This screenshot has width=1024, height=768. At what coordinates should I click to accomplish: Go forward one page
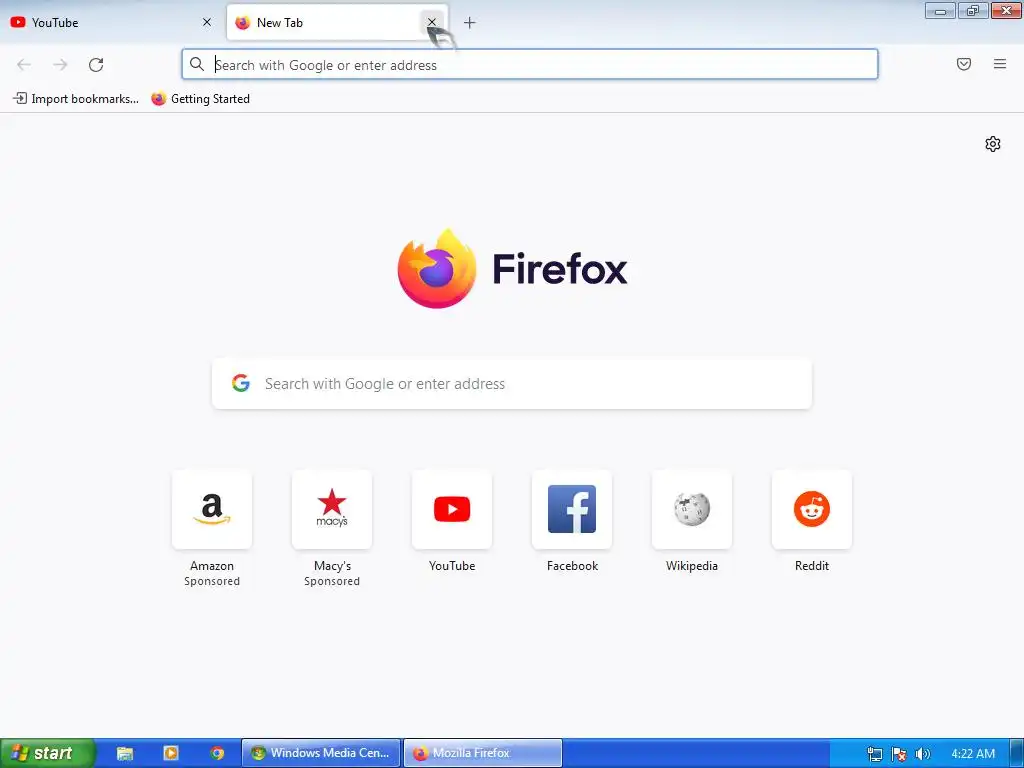point(60,65)
